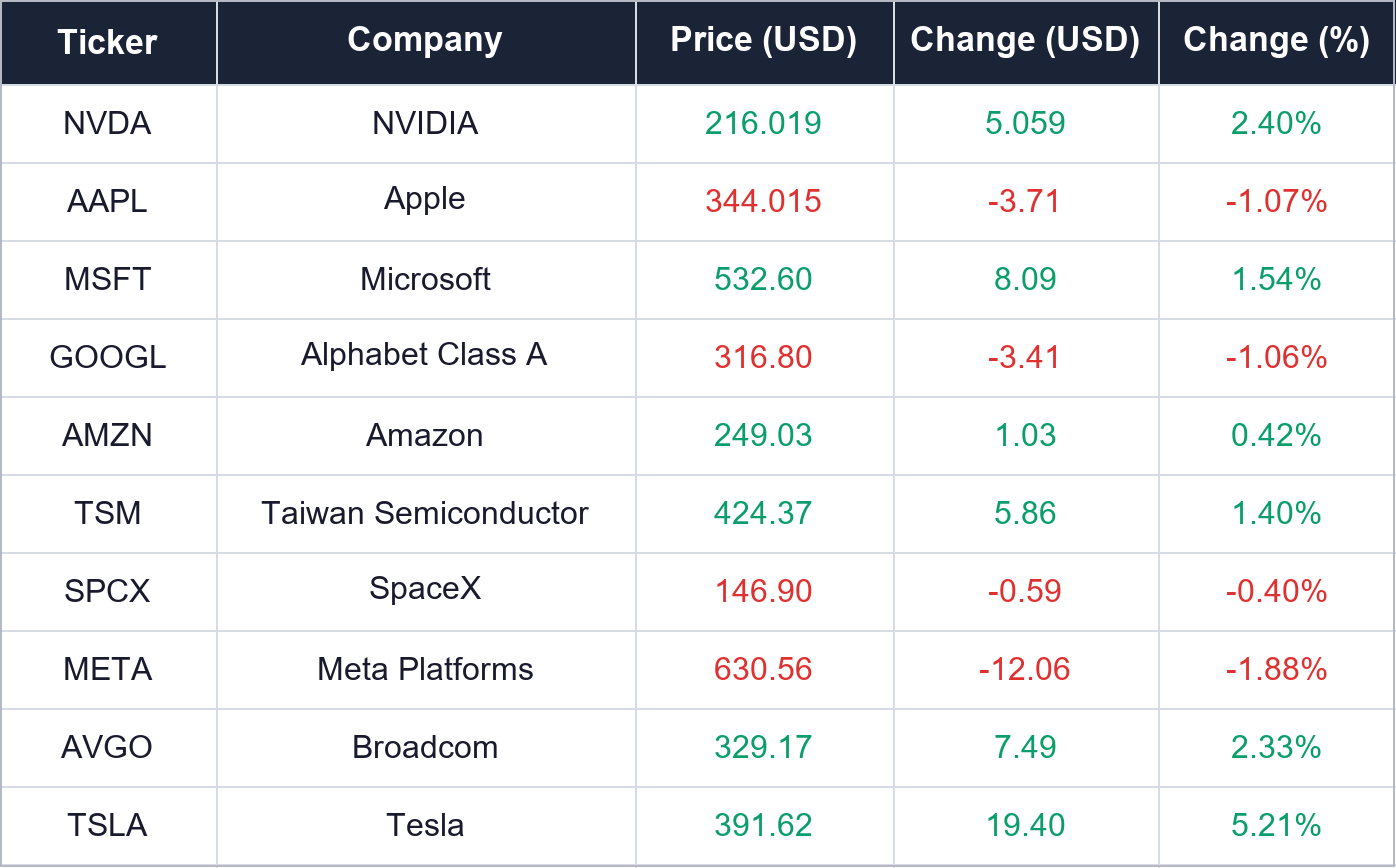
Task: Click NVIDIA's price 216.019
Action: [x=764, y=124]
